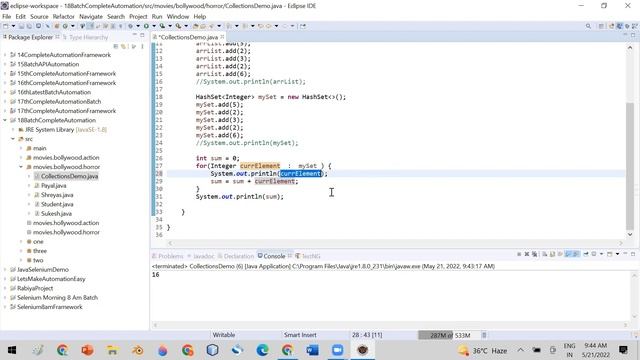
Task: Maximize the editor area icon
Action: pyautogui.click(x=633, y=36)
